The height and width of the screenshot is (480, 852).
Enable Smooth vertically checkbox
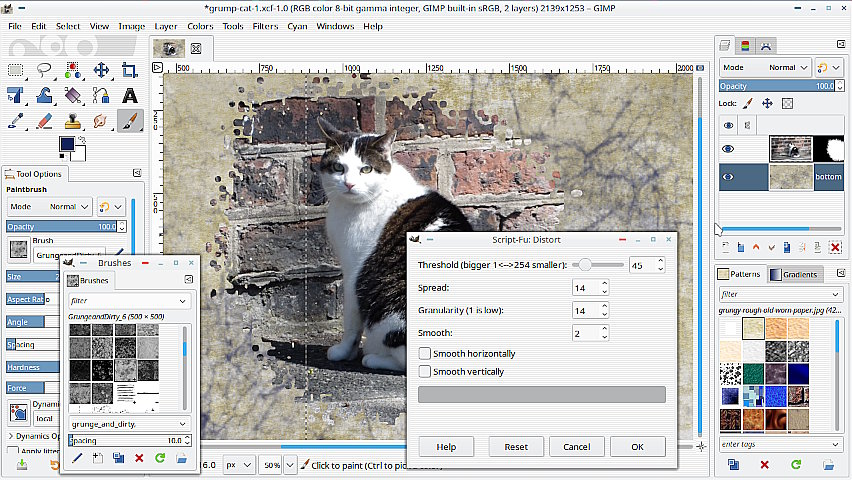click(424, 372)
